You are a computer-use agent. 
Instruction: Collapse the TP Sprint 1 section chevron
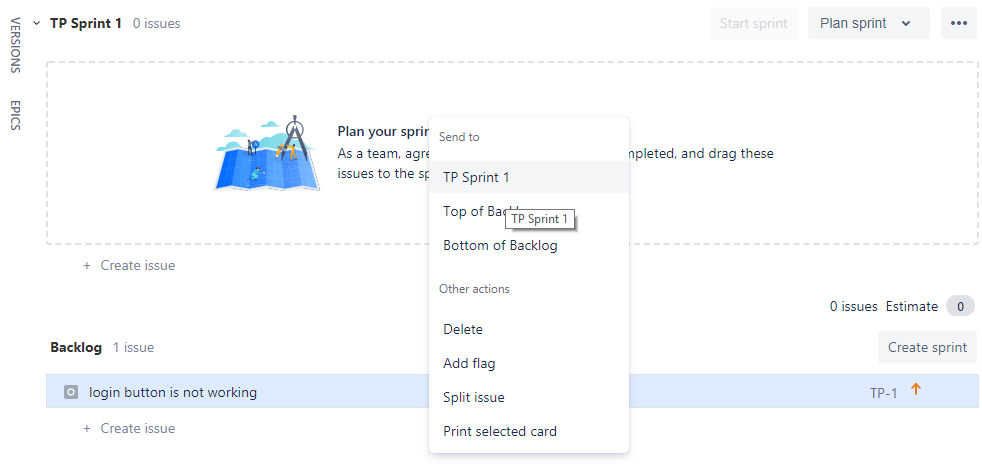pyautogui.click(x=36, y=23)
